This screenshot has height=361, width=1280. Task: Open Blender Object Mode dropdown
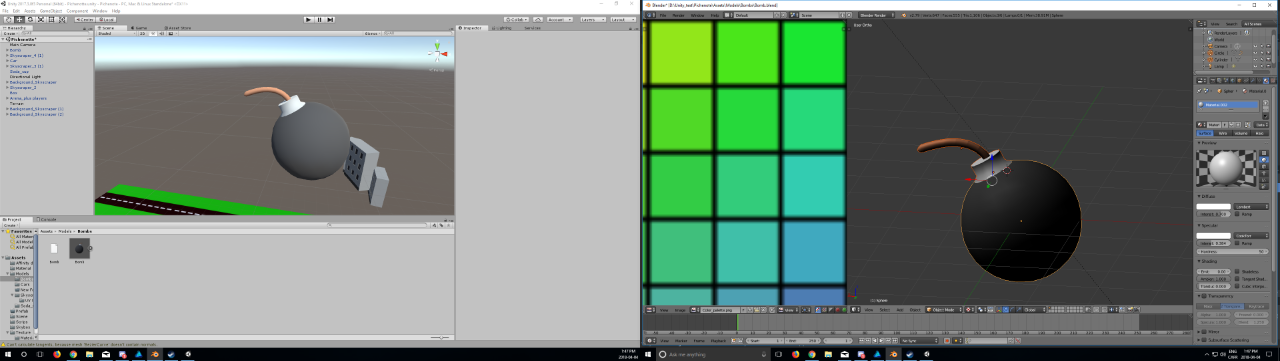(x=944, y=310)
